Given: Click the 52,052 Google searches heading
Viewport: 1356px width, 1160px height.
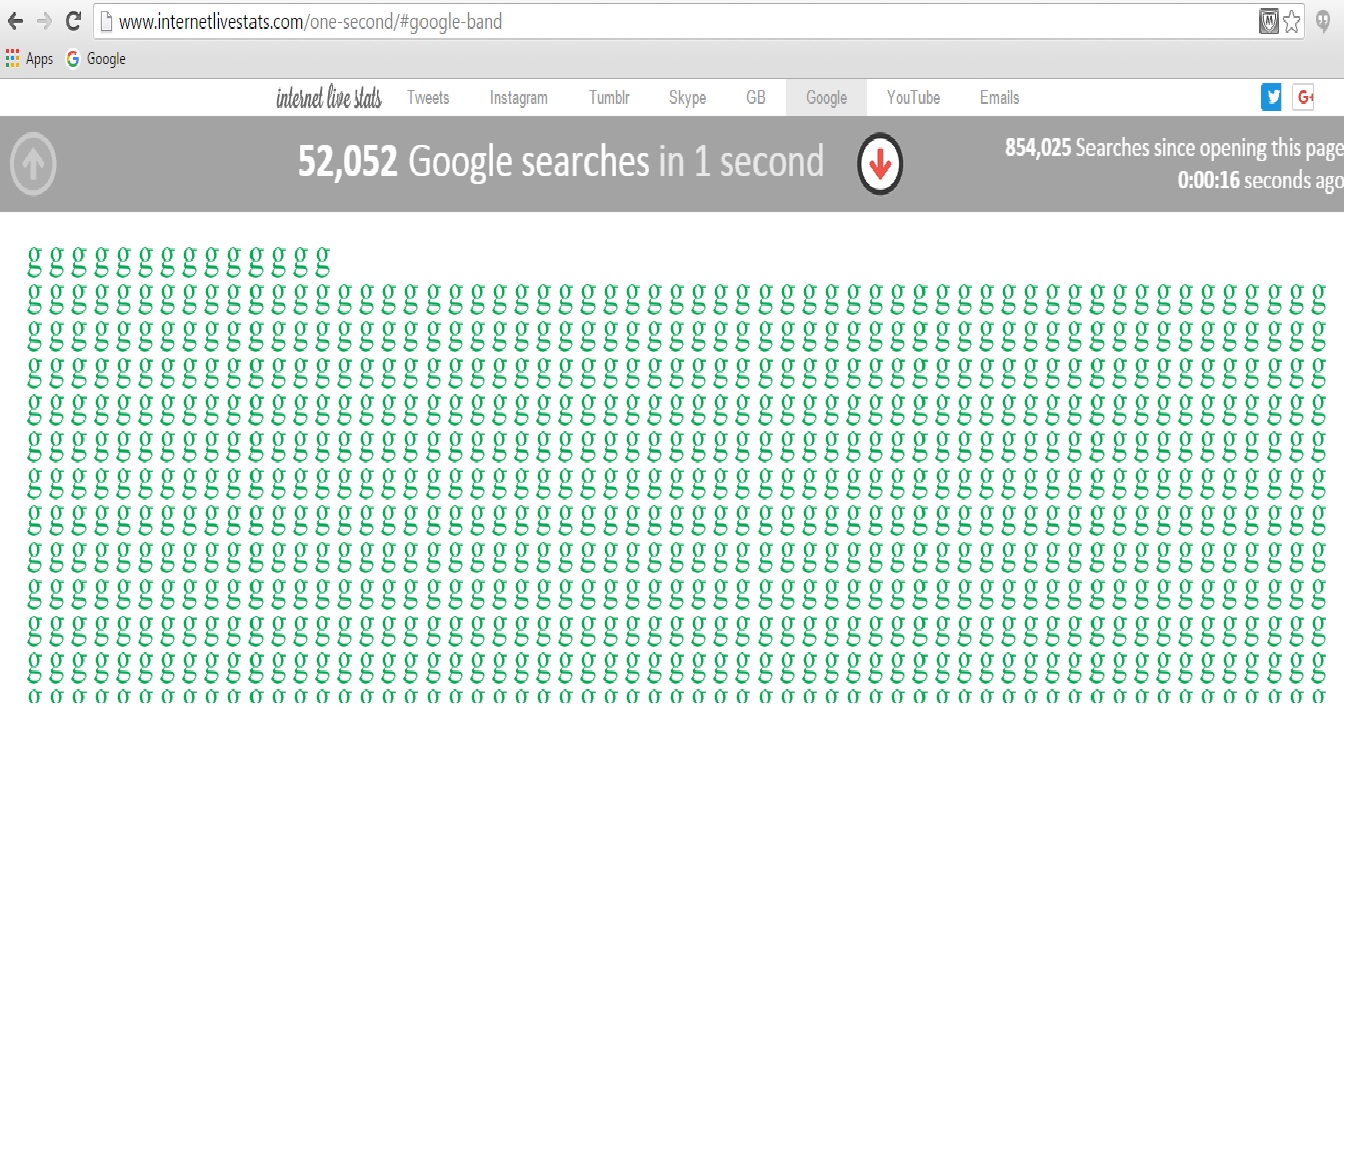Looking at the screenshot, I should (x=561, y=161).
